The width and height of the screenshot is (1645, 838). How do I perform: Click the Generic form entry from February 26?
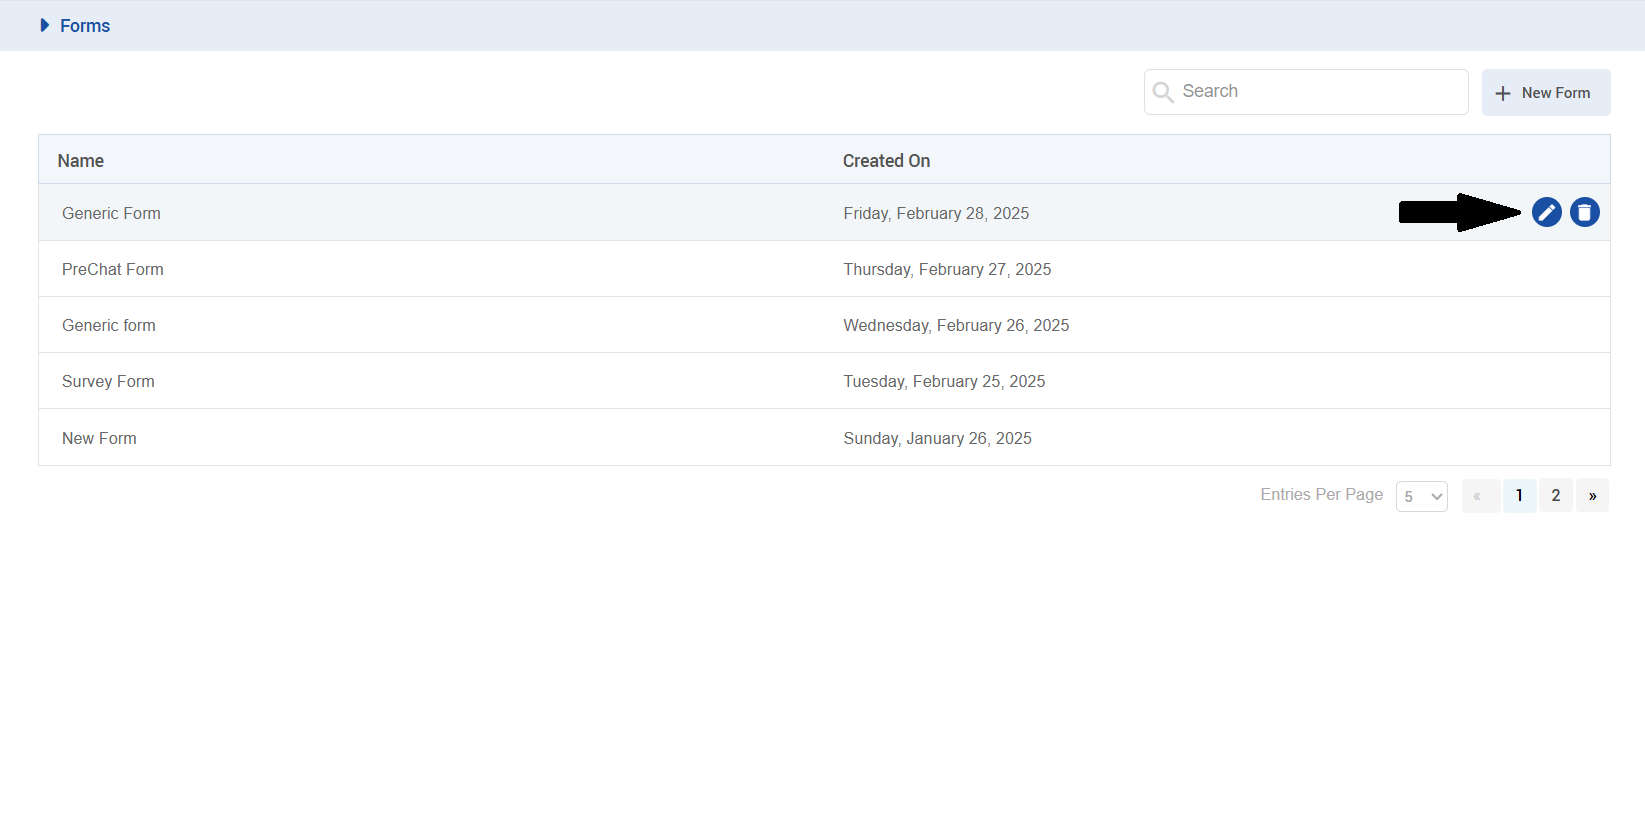[x=109, y=325]
